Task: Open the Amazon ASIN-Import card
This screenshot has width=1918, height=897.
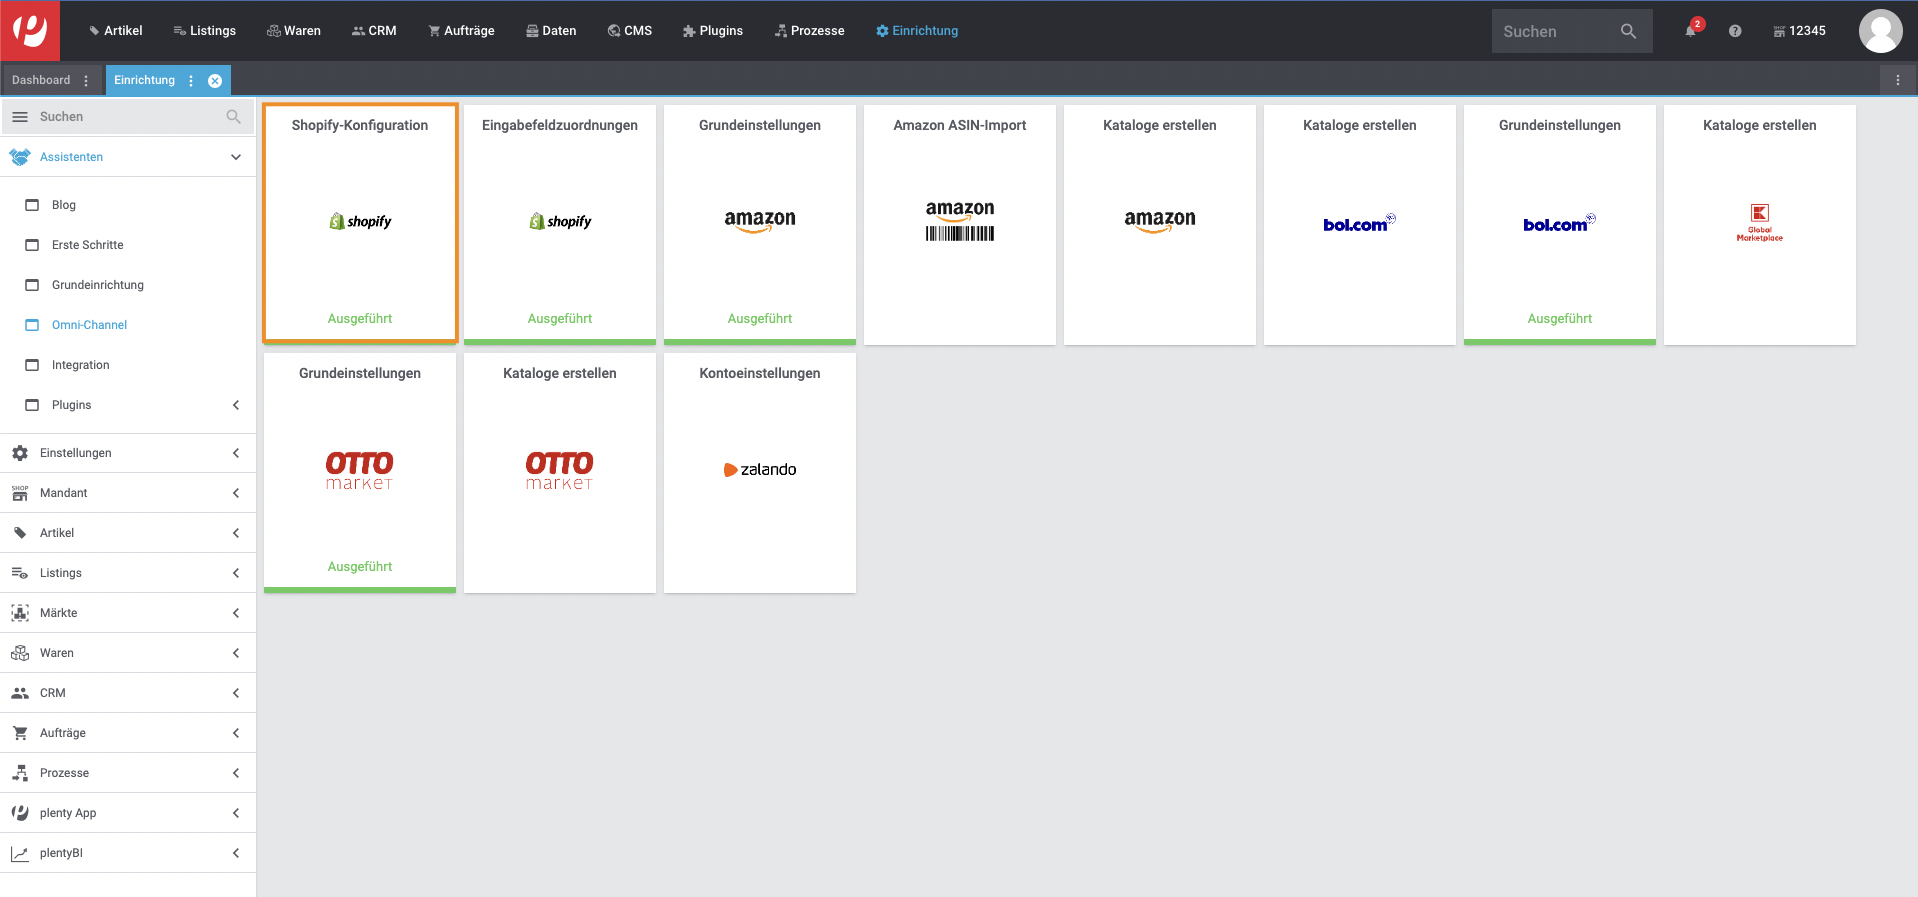Action: tap(960, 225)
